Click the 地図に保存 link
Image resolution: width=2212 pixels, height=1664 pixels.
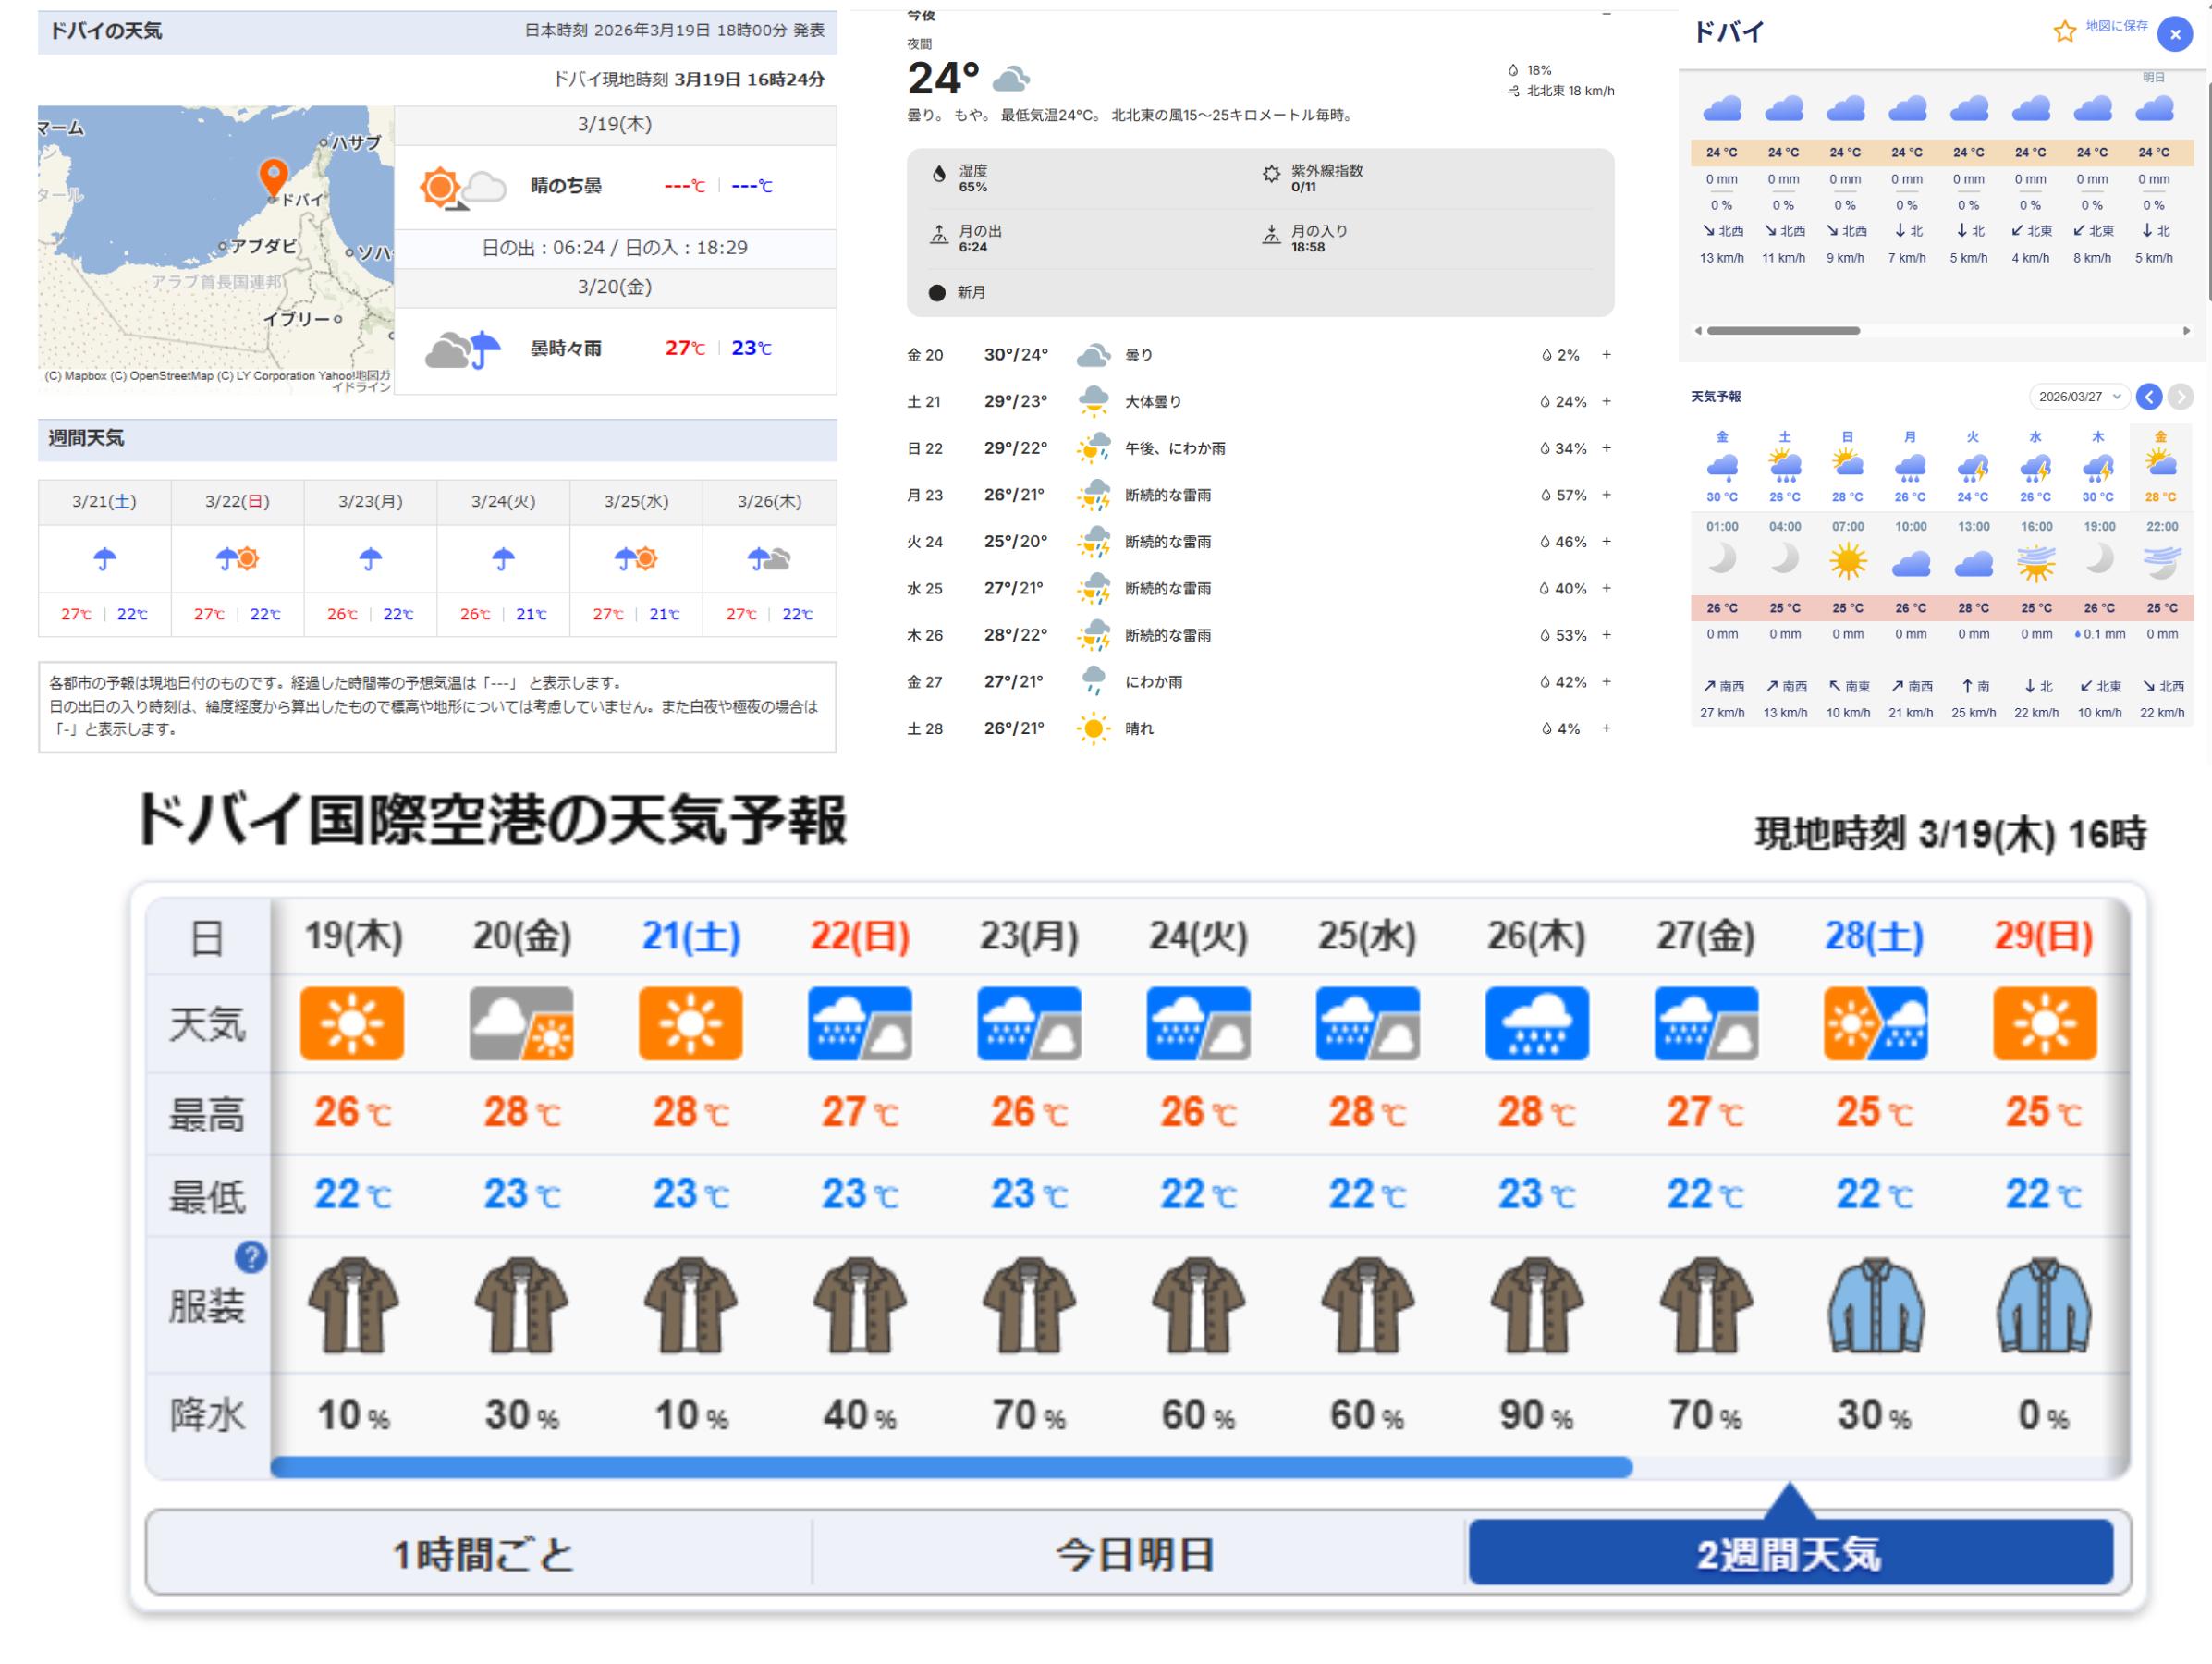[x=2116, y=27]
